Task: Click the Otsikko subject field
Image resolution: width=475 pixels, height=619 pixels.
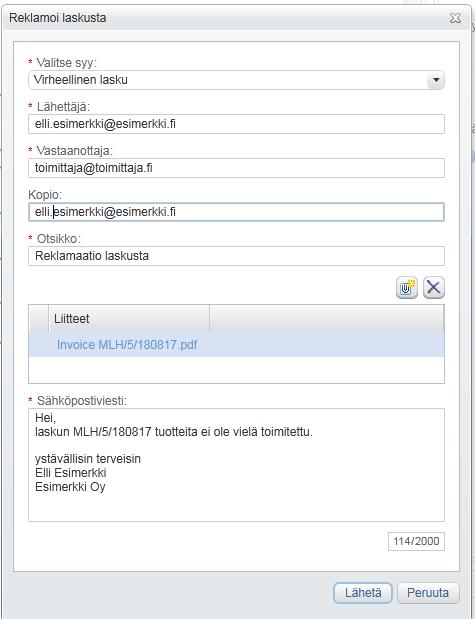Action: coord(236,256)
